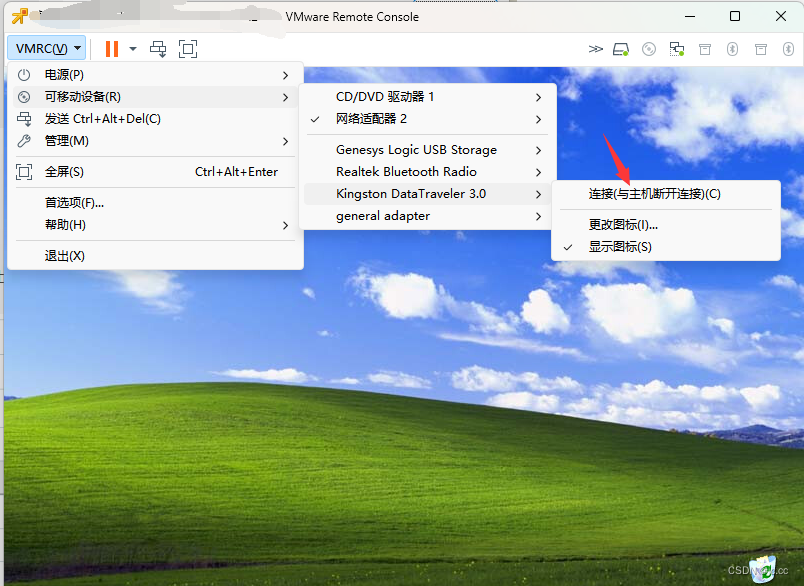Click the VMware Remote Console title bar icon
This screenshot has height=586, width=804.
click(x=20, y=16)
